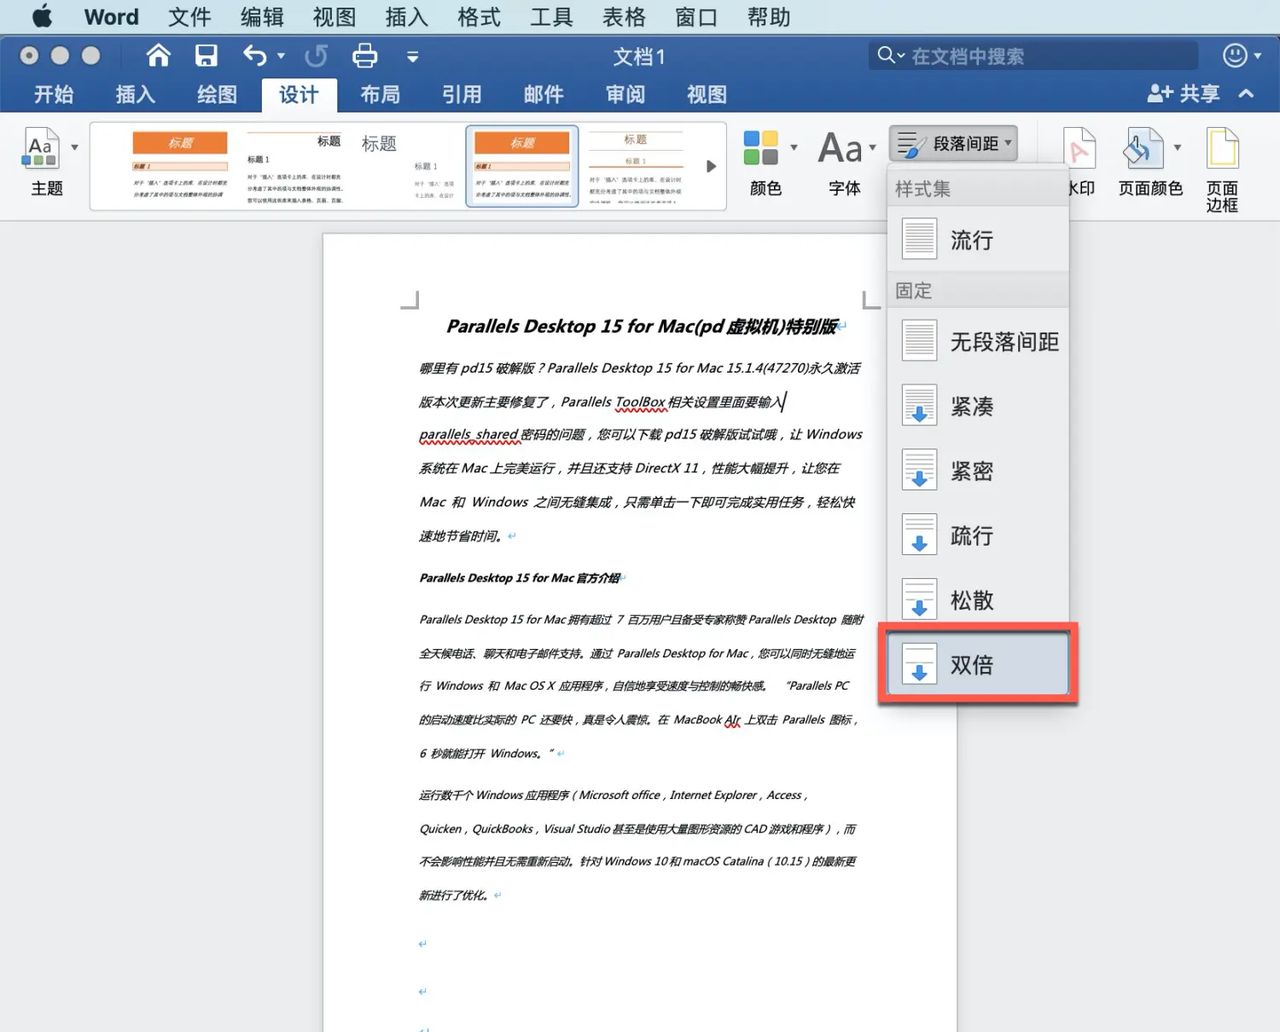Open the 颜色 dropdown arrow
The width and height of the screenshot is (1280, 1032).
(x=796, y=146)
